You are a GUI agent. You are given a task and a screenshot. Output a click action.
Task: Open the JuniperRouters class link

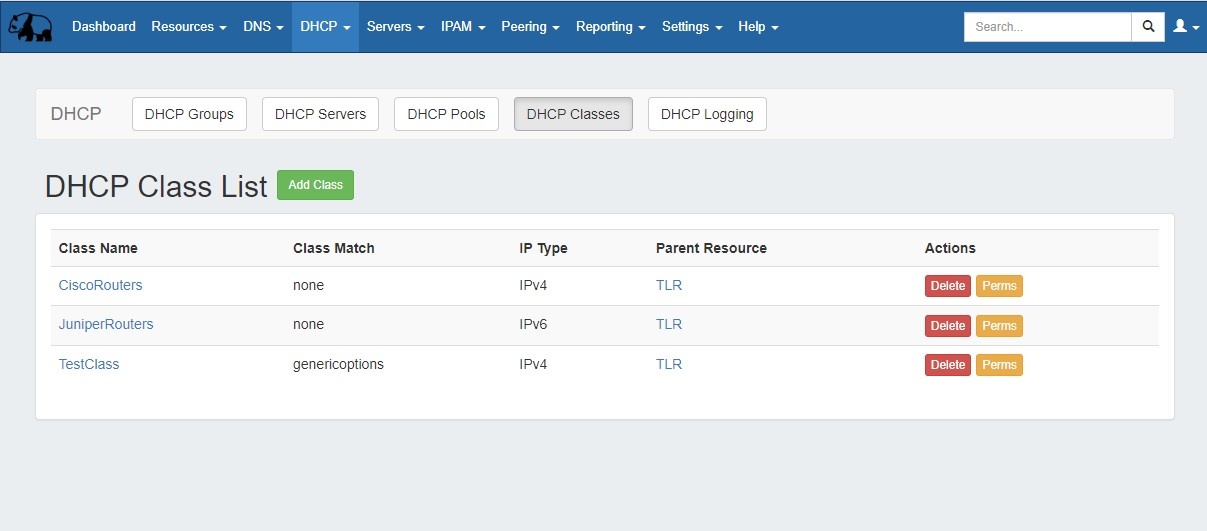click(106, 325)
